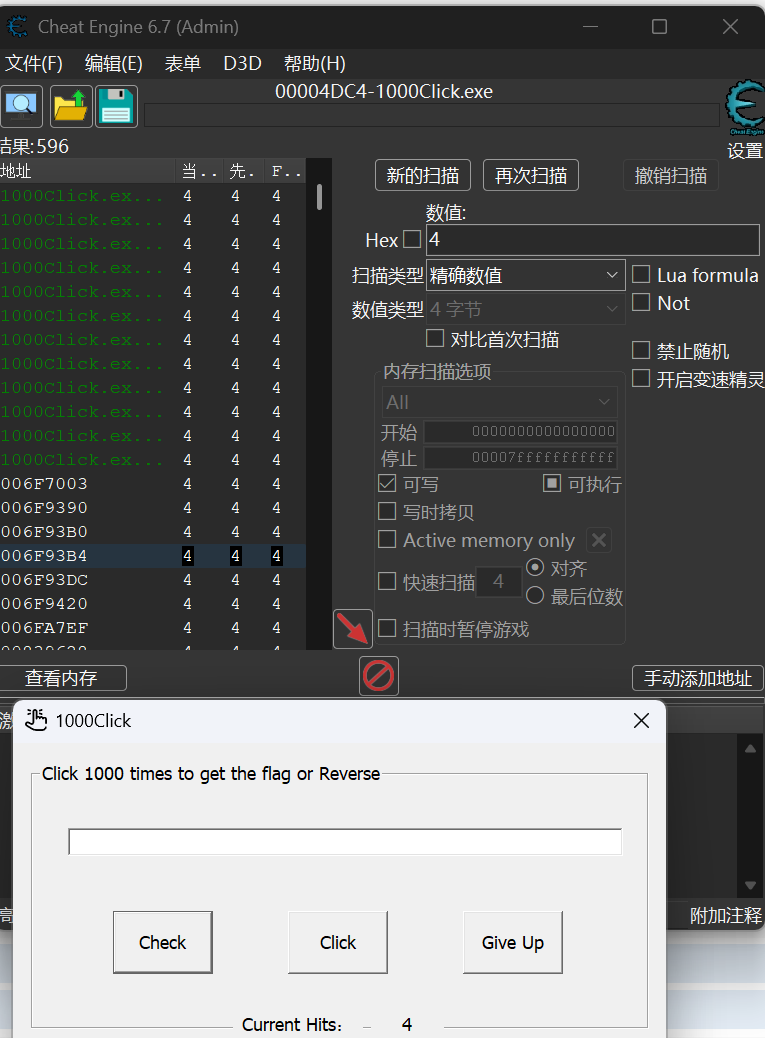Click the 停止 address field
This screenshot has height=1038, width=765.
(520, 457)
